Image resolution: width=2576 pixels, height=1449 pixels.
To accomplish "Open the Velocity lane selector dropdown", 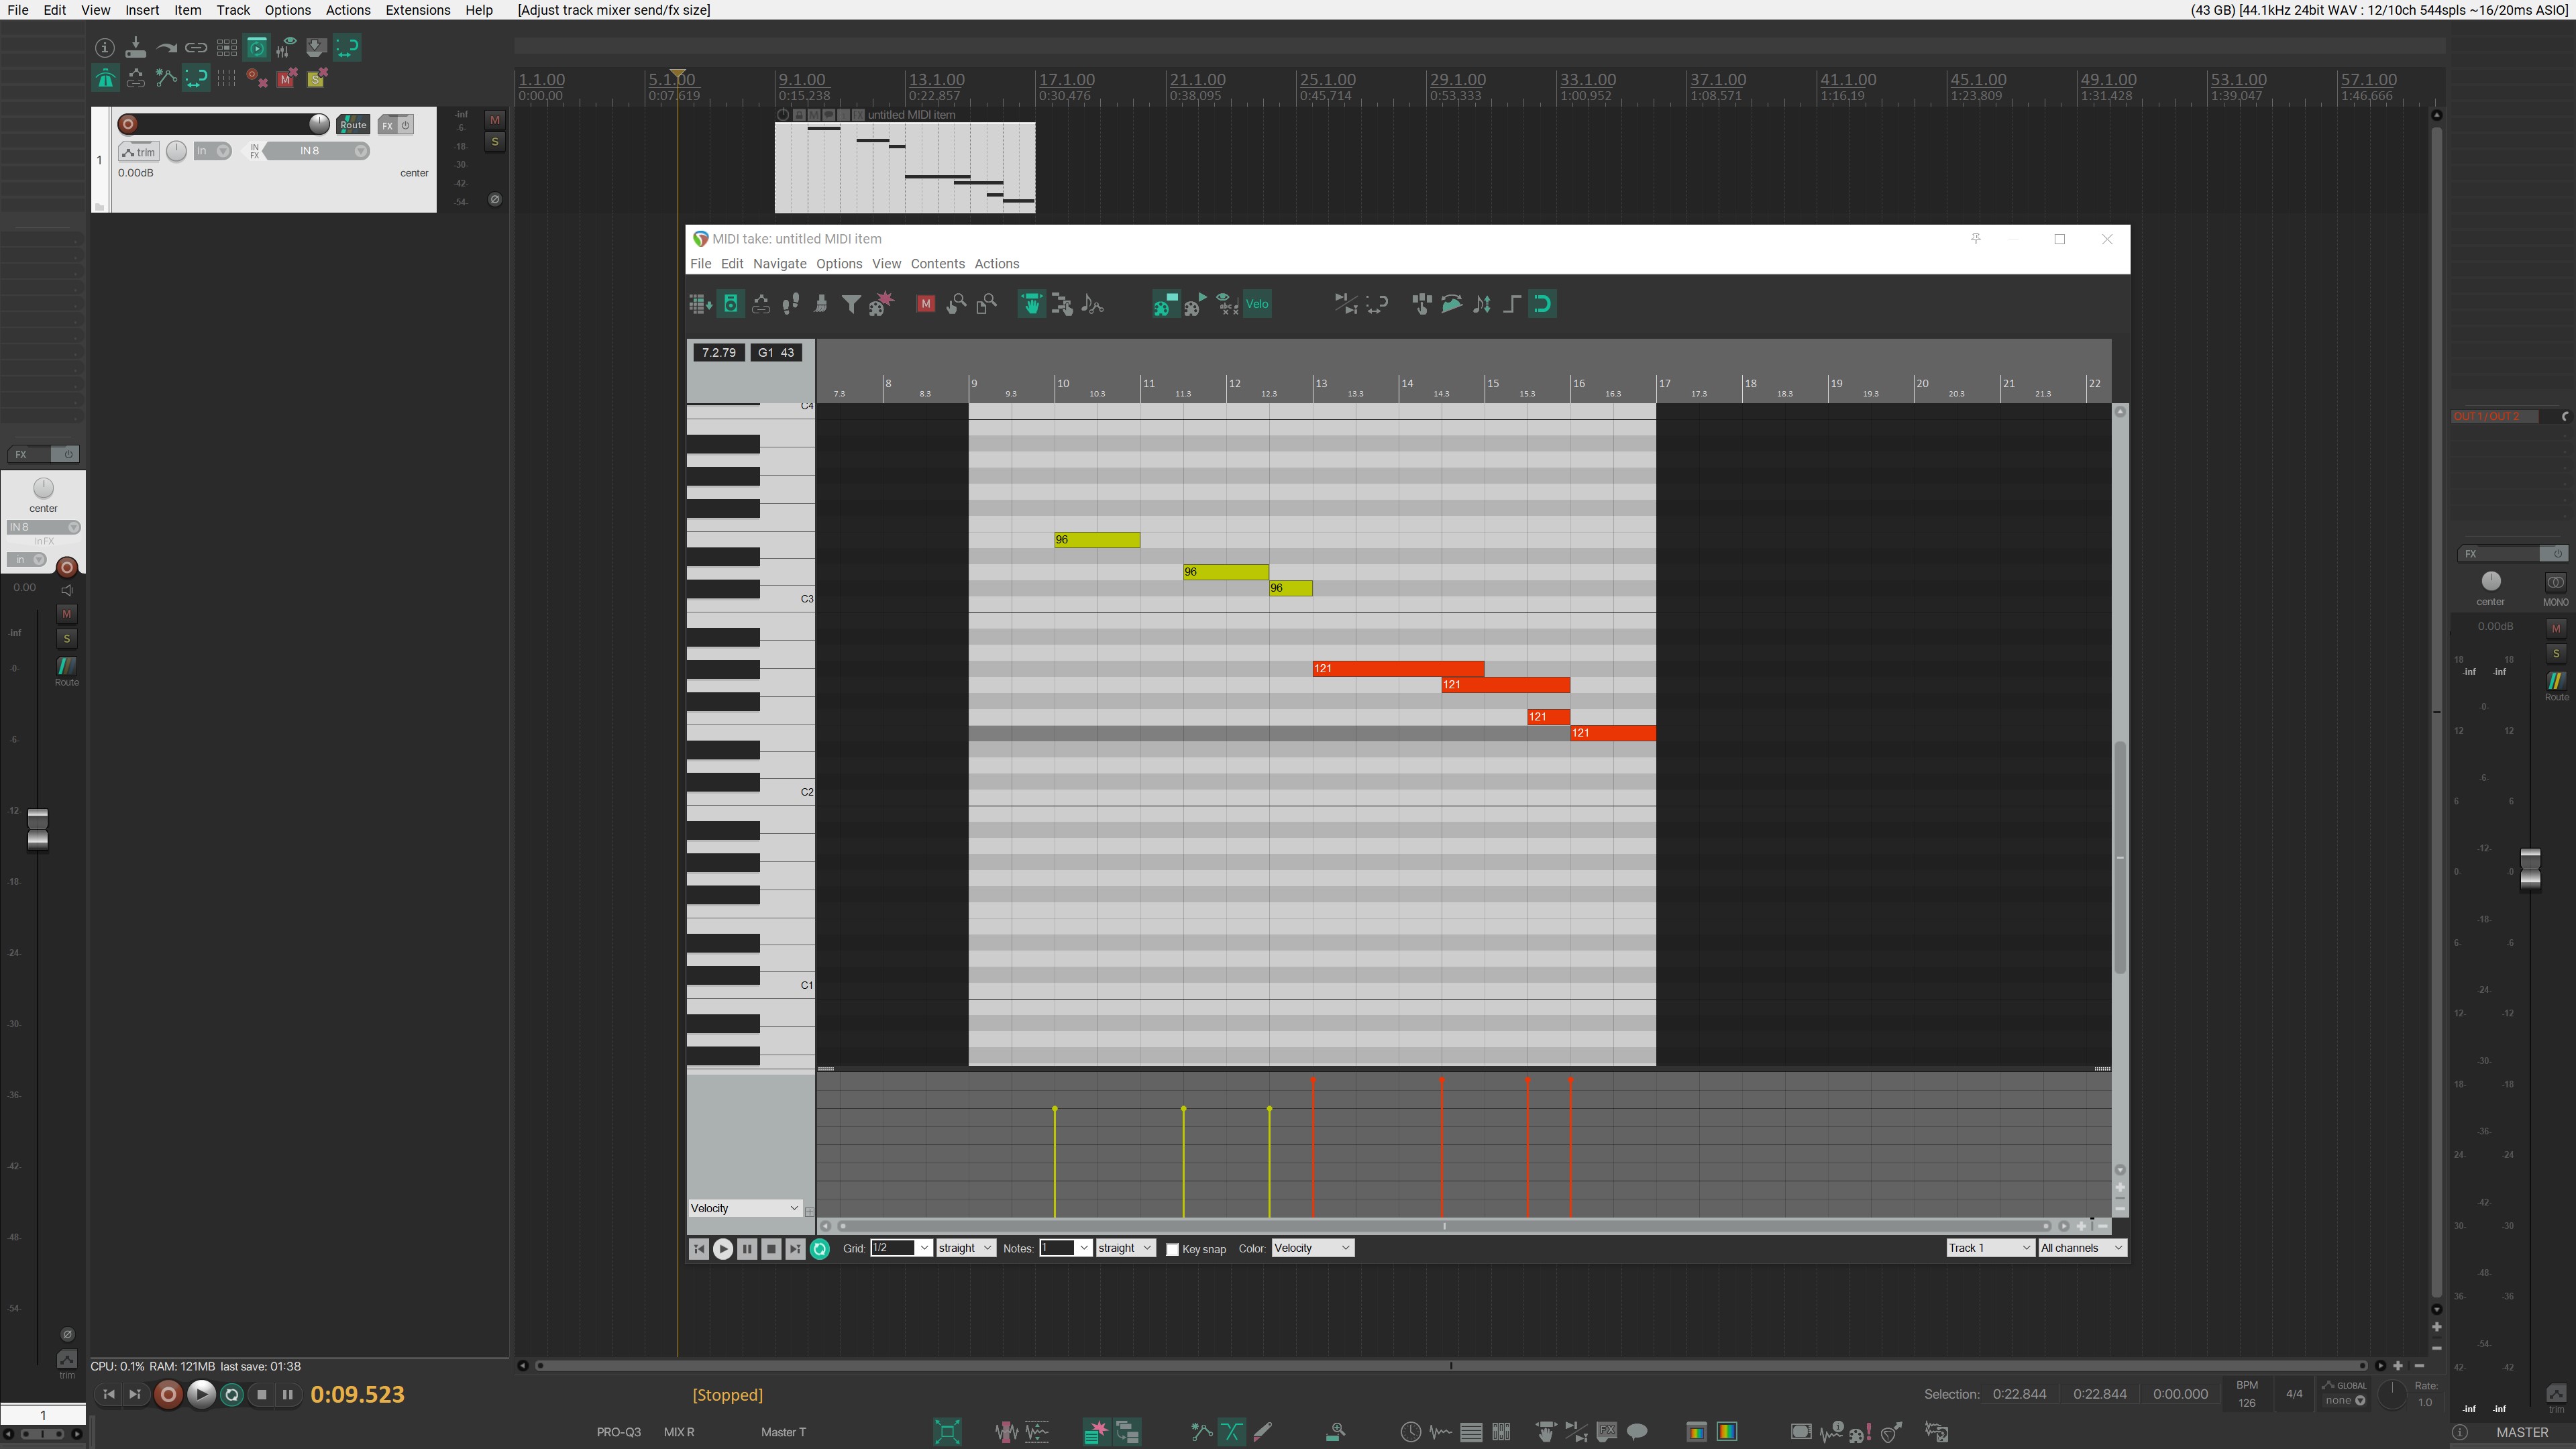I will click(744, 1208).
